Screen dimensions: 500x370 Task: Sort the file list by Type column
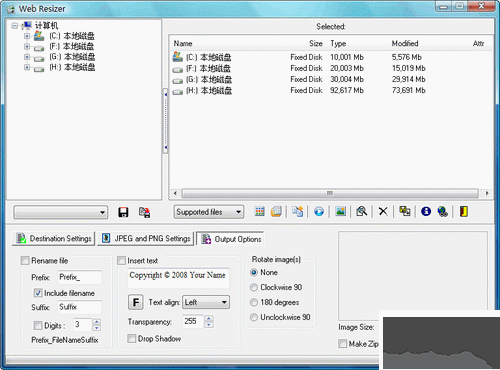[x=338, y=43]
